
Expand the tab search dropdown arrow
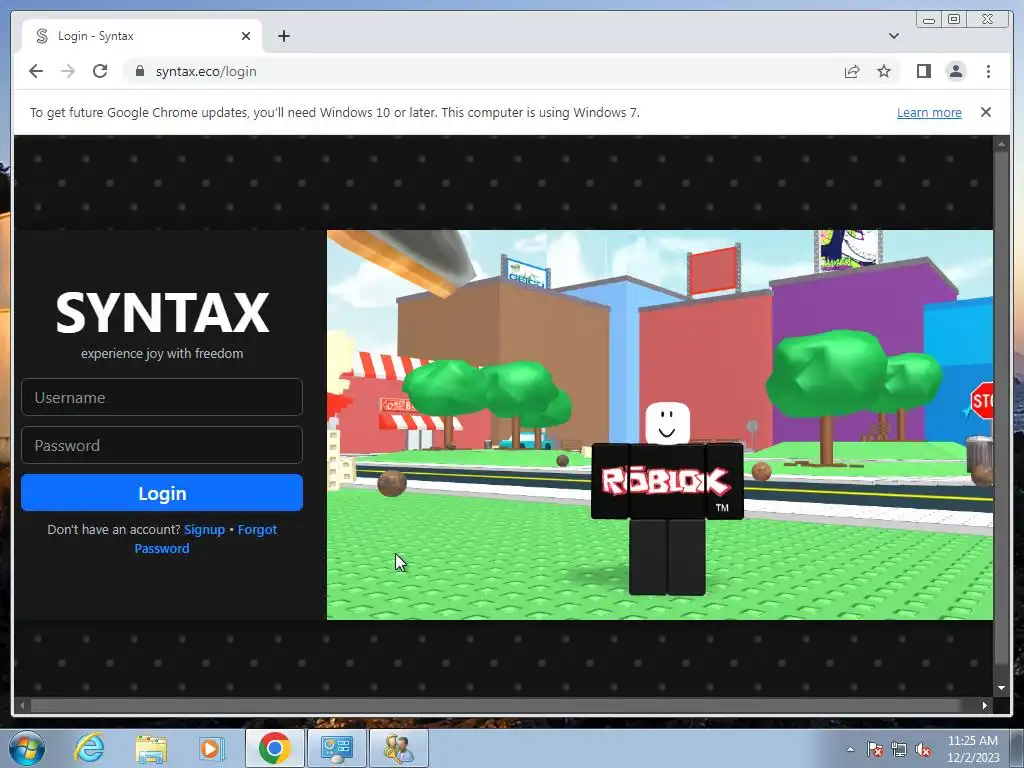(x=893, y=36)
